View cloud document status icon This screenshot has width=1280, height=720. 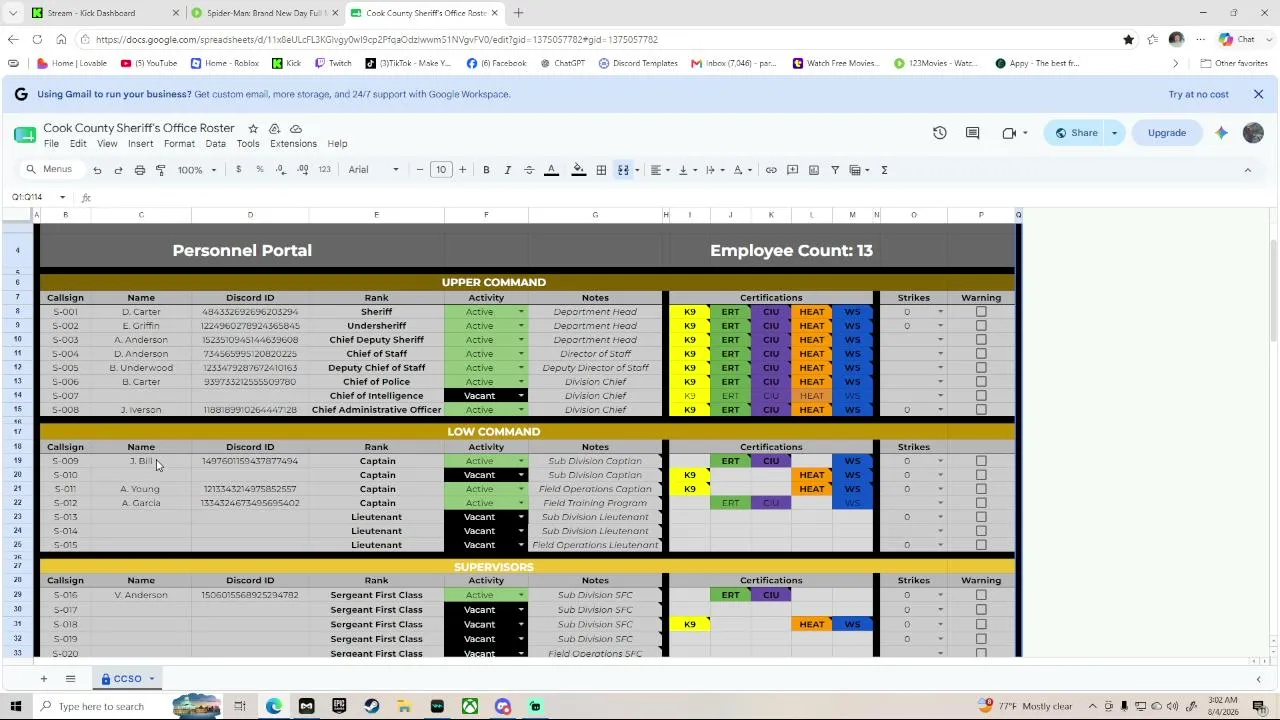[x=296, y=129]
